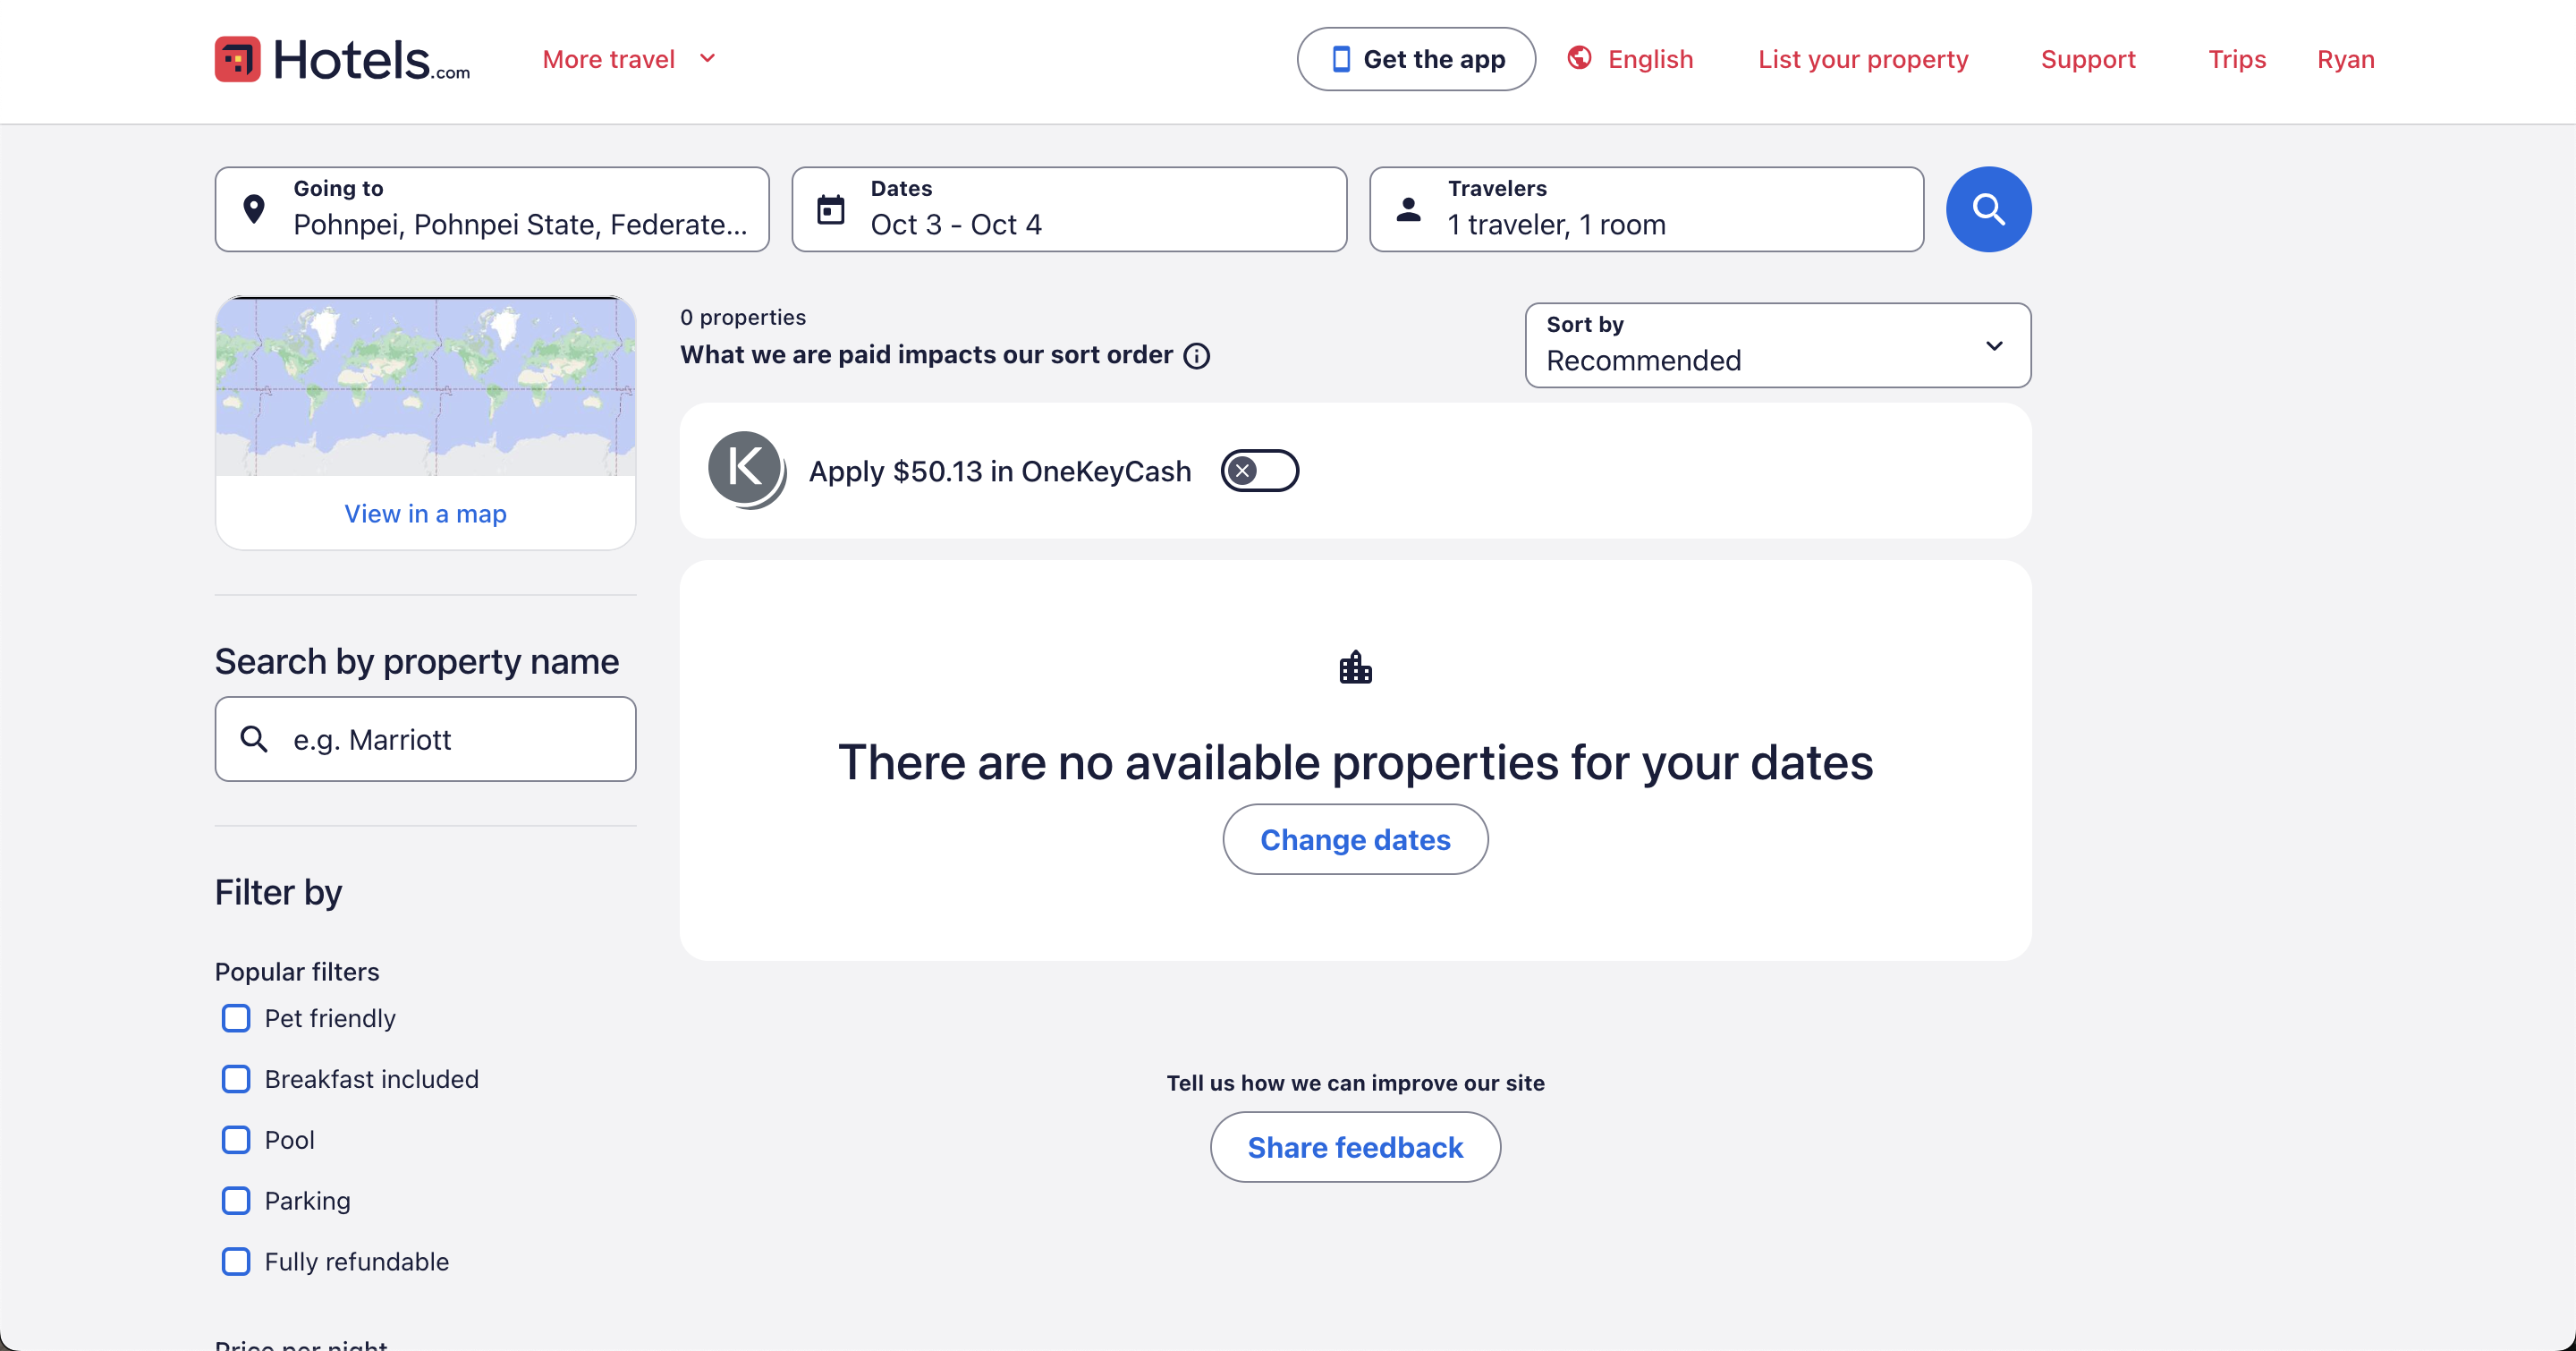Screen dimensions: 2576x1351
Task: Click the View in a map link
Action: (425, 513)
